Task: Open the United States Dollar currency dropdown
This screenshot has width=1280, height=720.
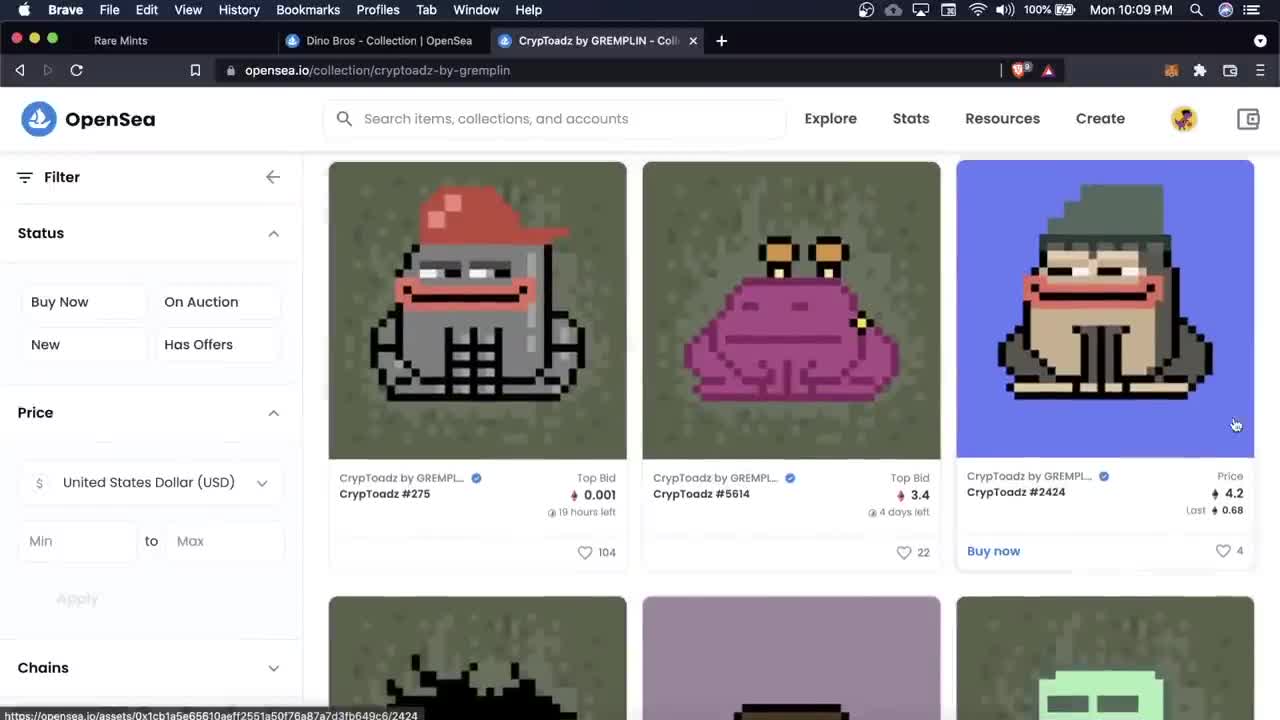Action: point(151,483)
